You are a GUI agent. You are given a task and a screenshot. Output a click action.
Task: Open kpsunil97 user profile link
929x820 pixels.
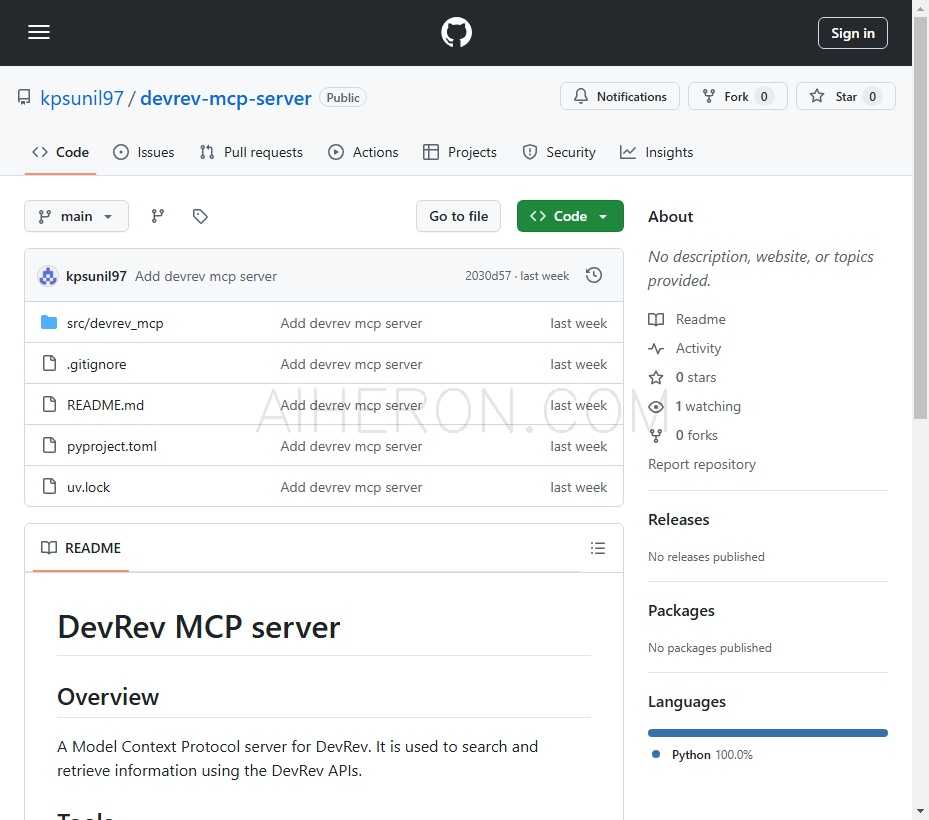[x=82, y=98]
